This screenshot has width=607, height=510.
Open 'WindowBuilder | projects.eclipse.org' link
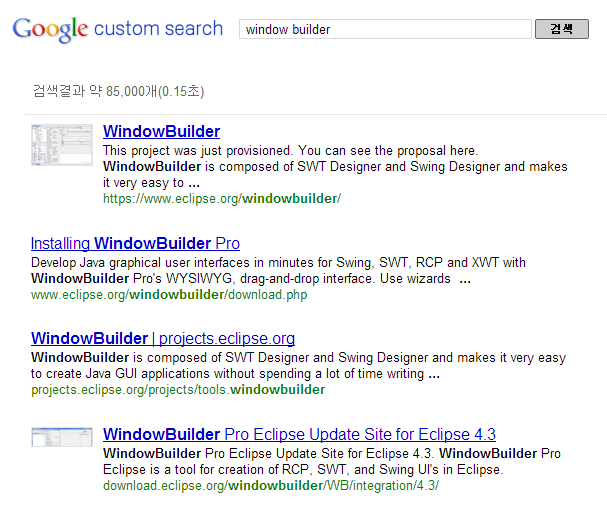pos(163,339)
